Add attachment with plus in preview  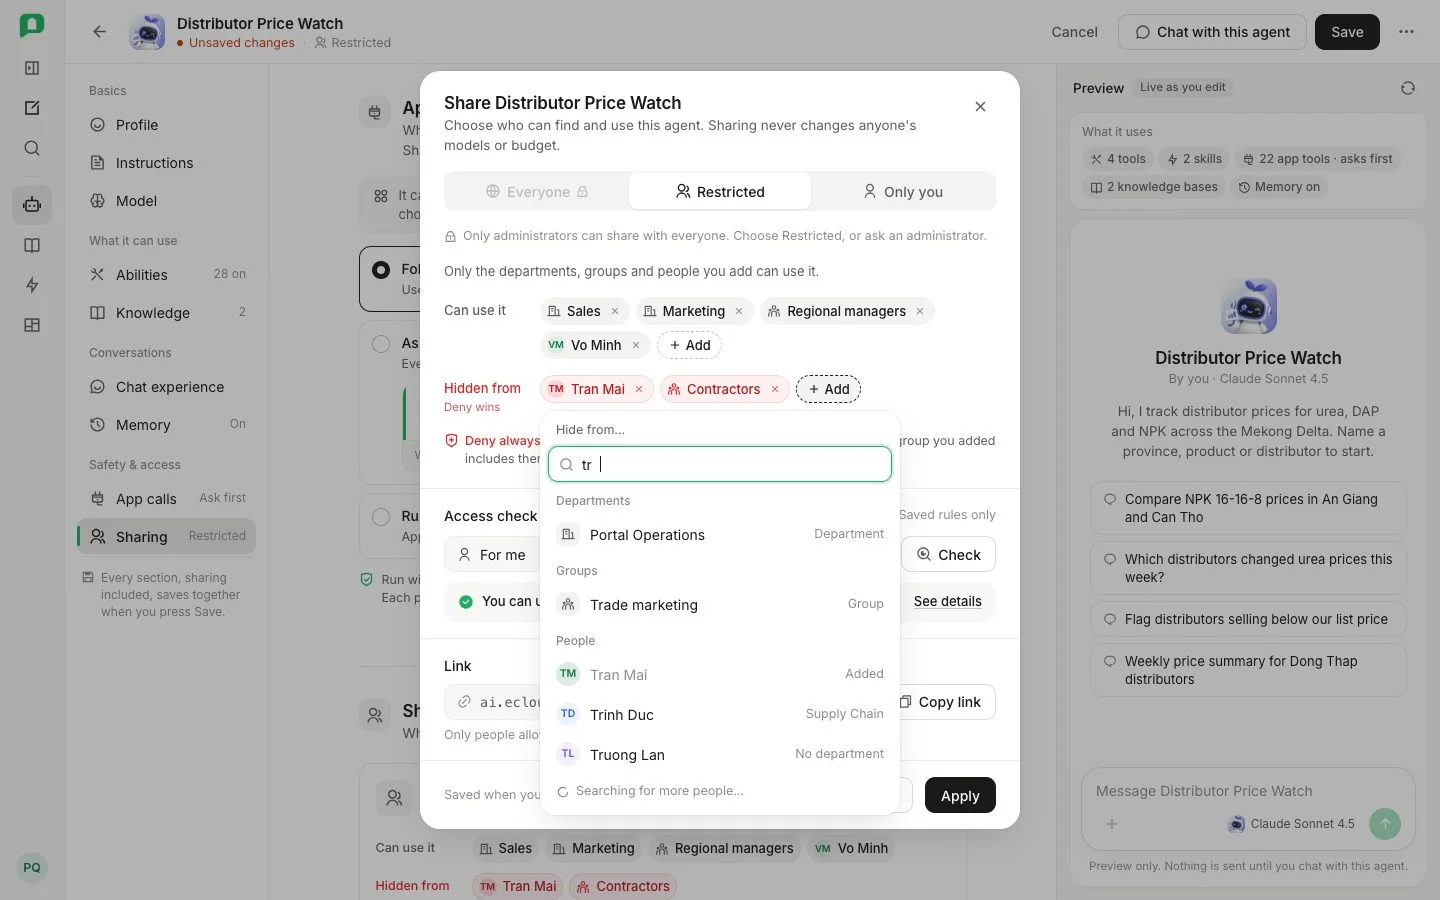pyautogui.click(x=1112, y=824)
